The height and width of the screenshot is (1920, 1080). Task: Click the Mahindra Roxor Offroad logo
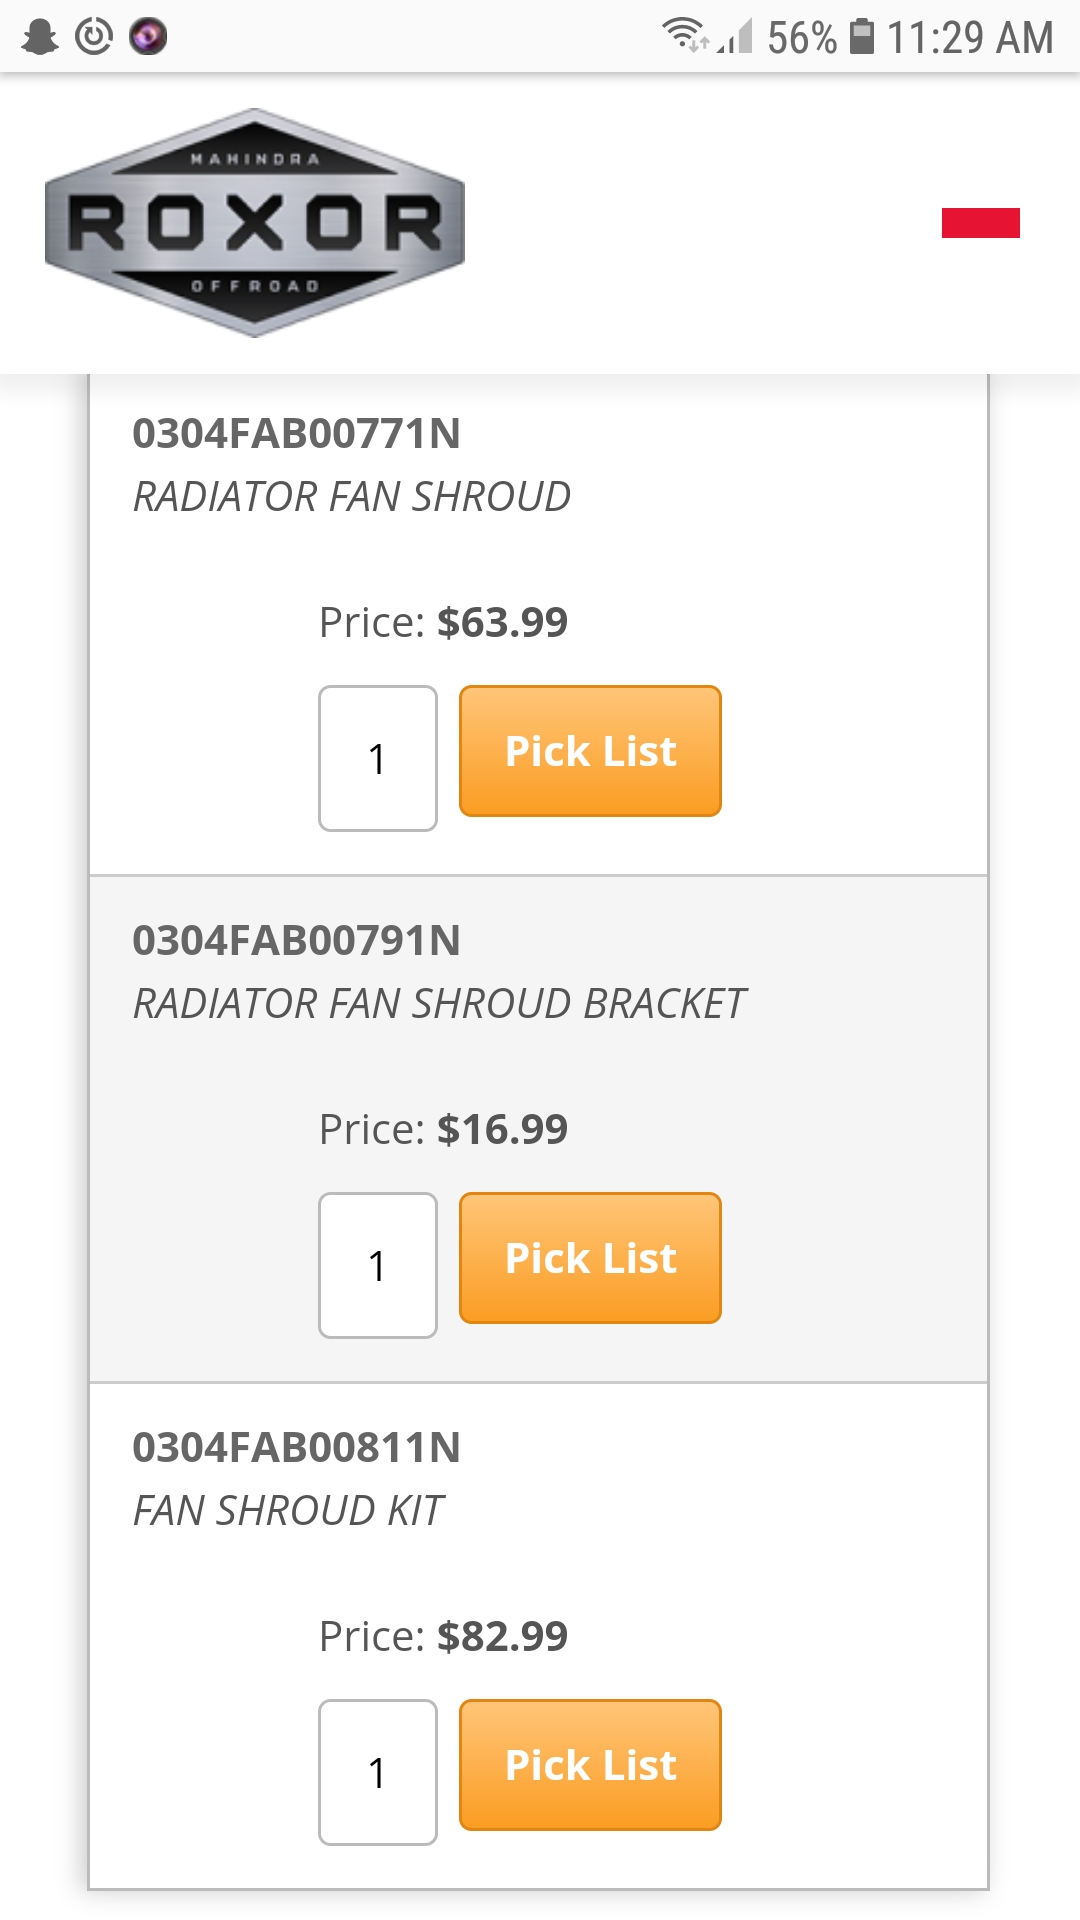255,223
